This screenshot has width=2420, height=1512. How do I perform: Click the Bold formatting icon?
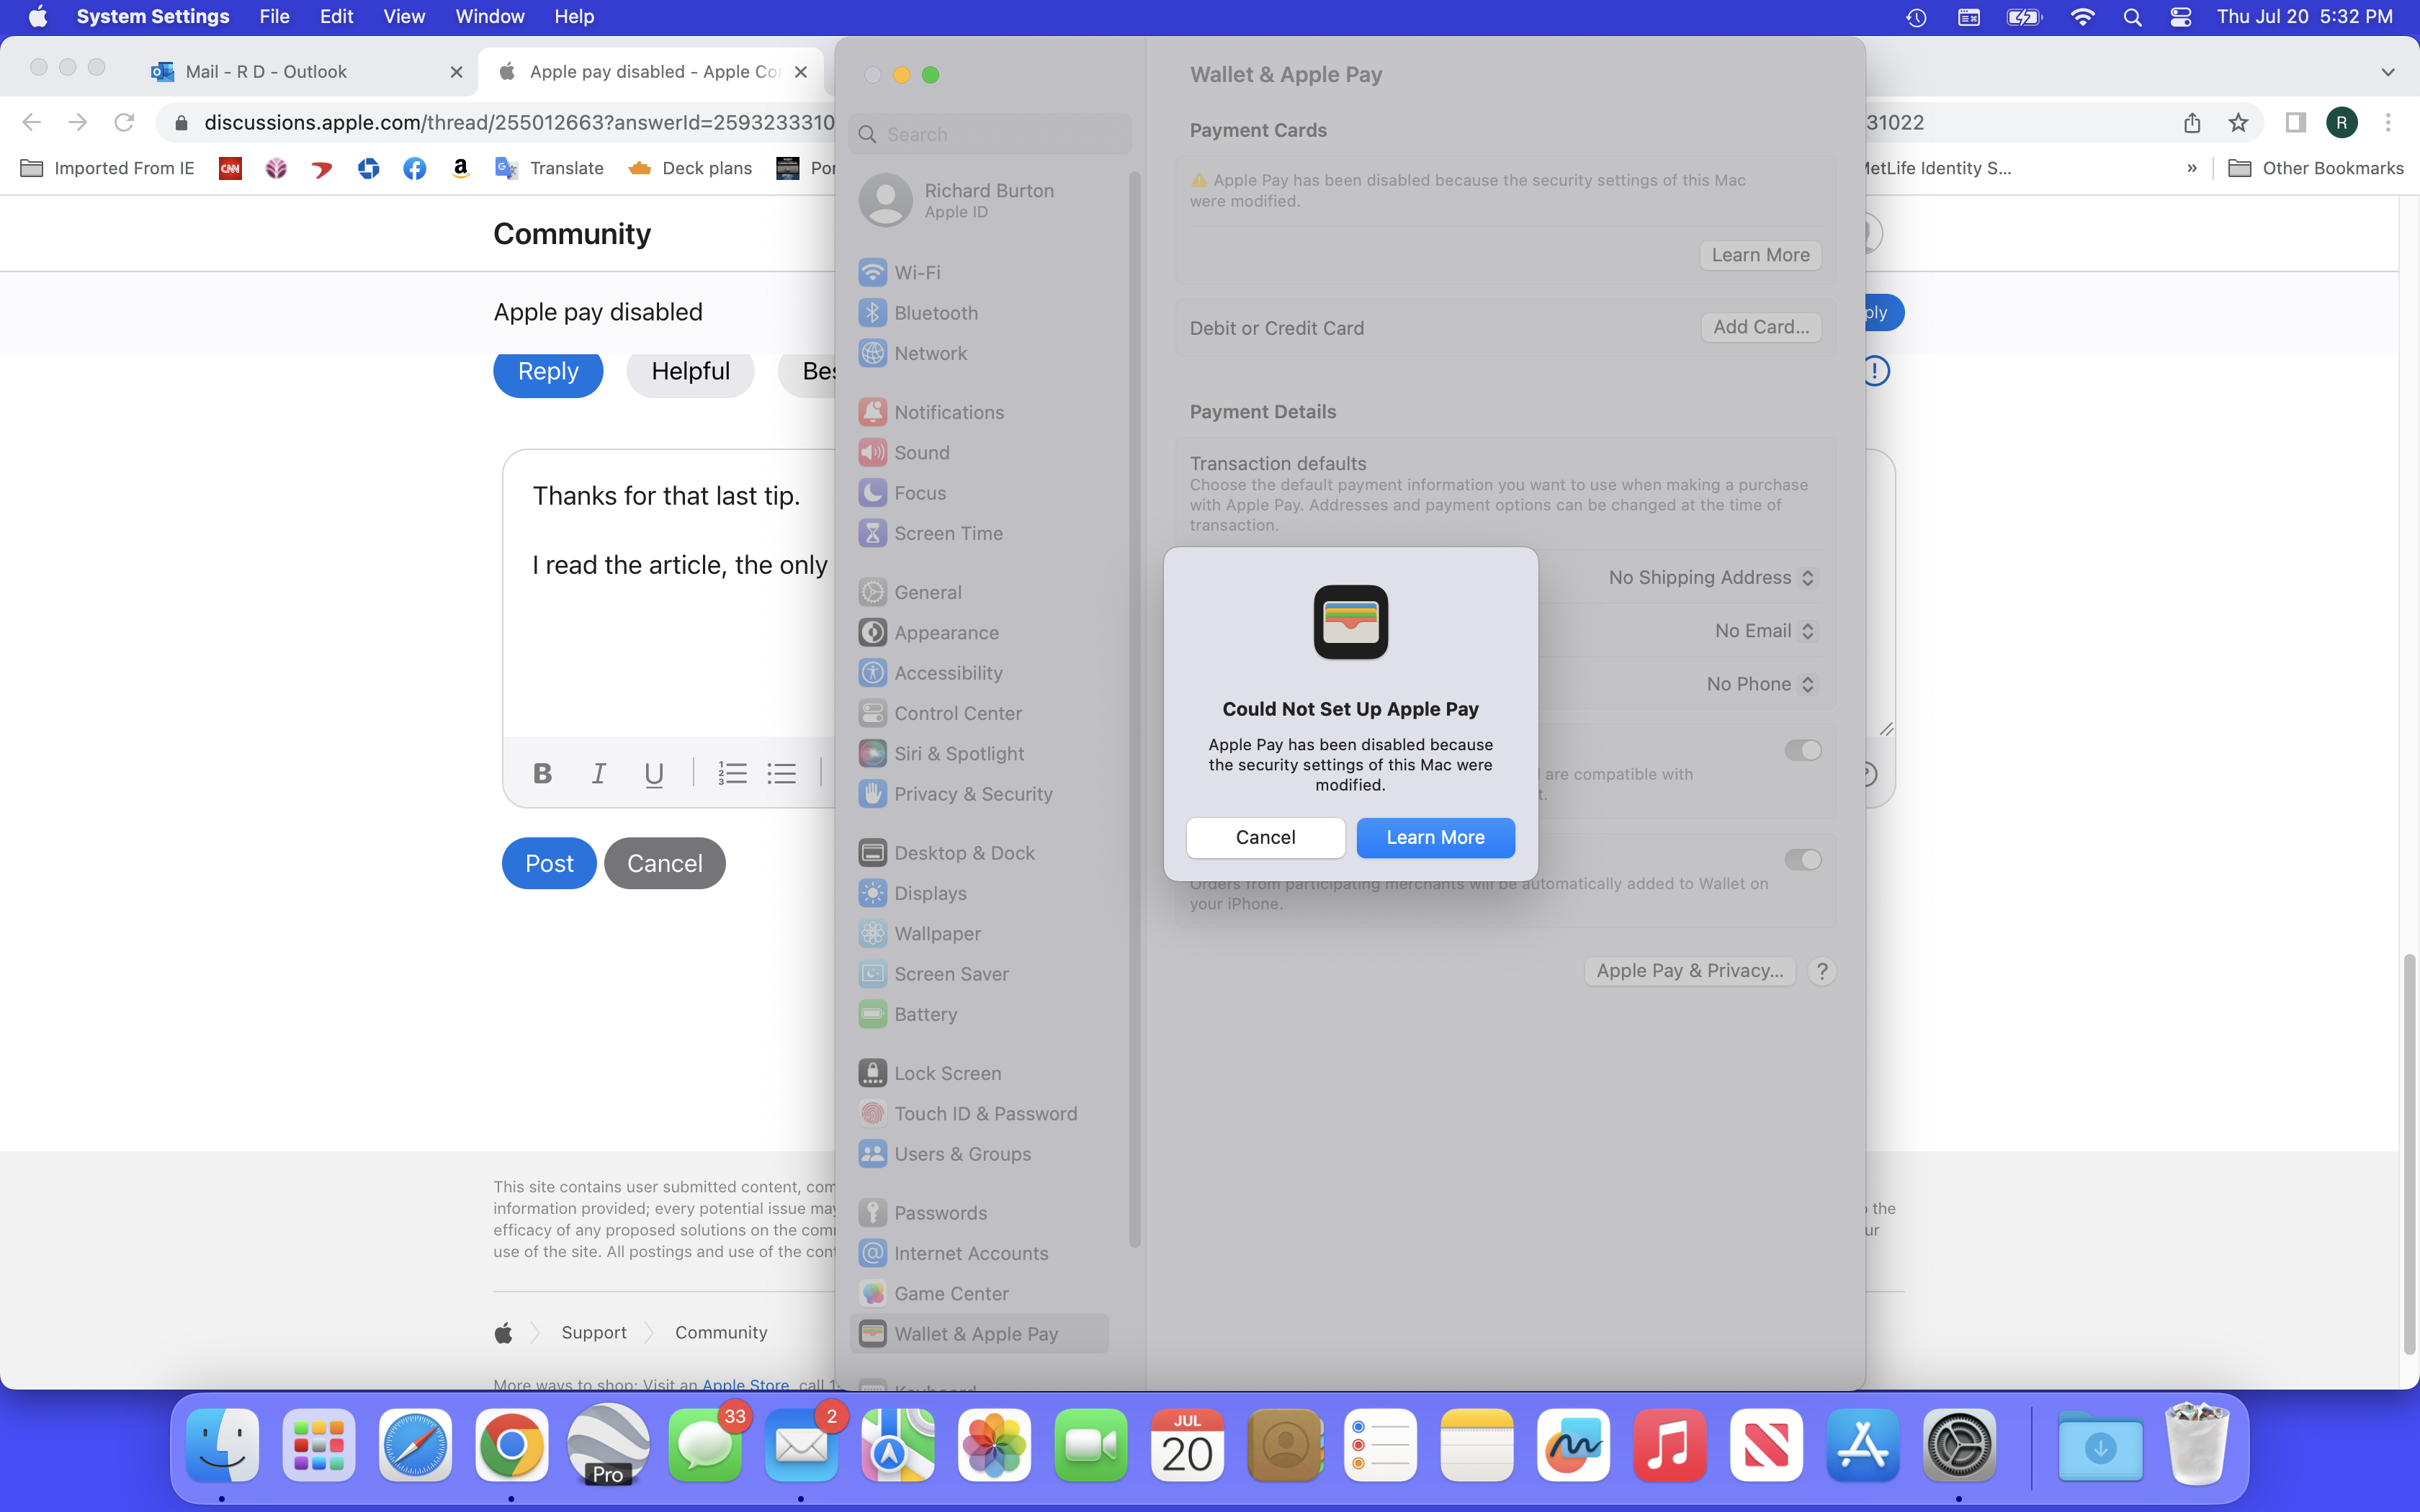(542, 773)
